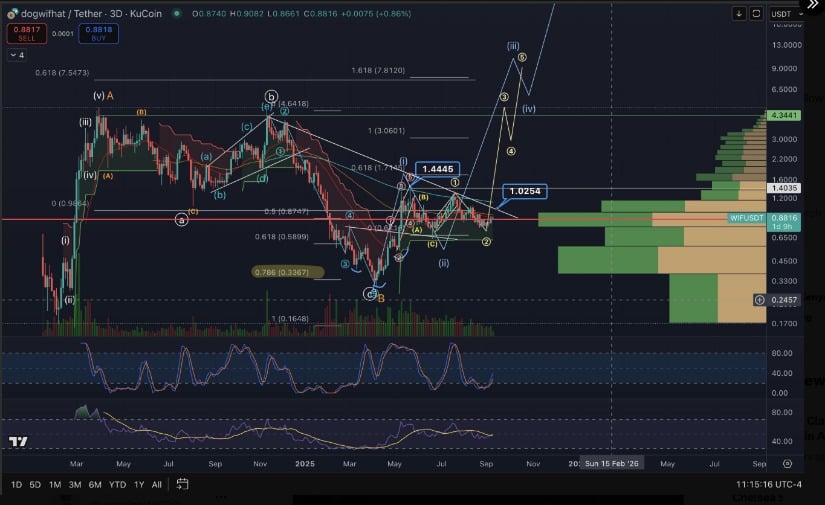Viewport: 825px width, 505px height.
Task: Click the (iv) projected wave label
Action: coord(529,109)
